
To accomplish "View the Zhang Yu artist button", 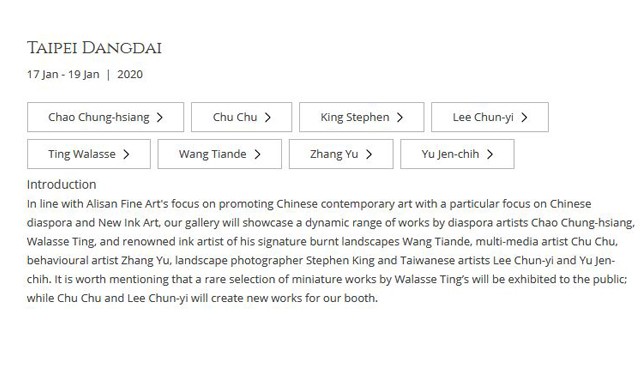I will (x=341, y=154).
